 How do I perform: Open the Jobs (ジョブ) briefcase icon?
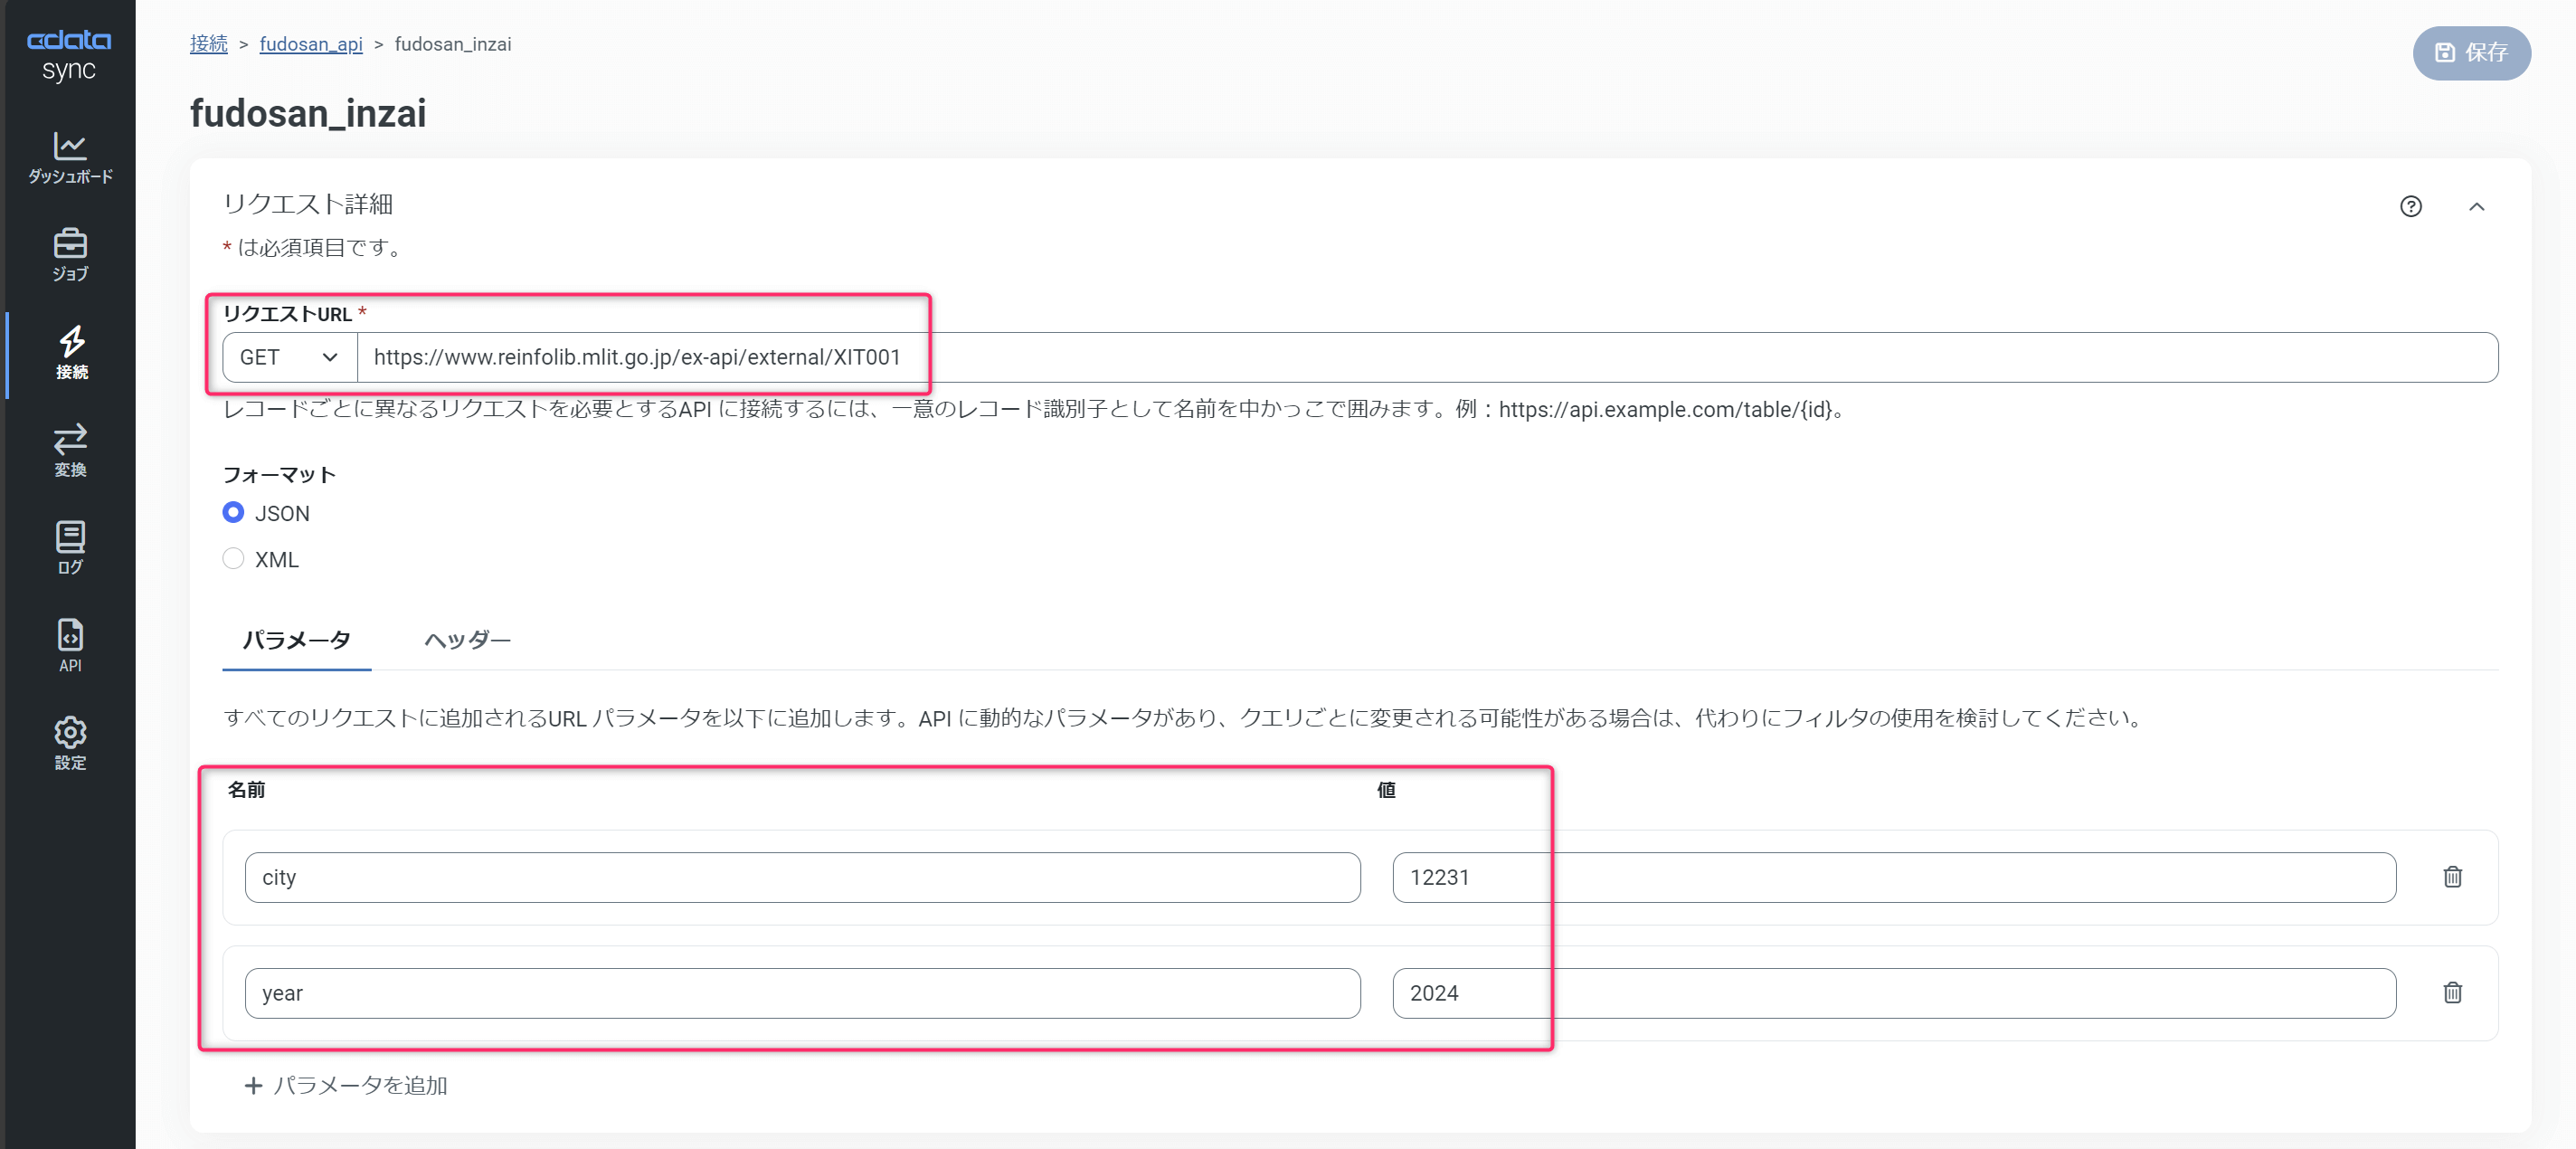click(x=70, y=255)
